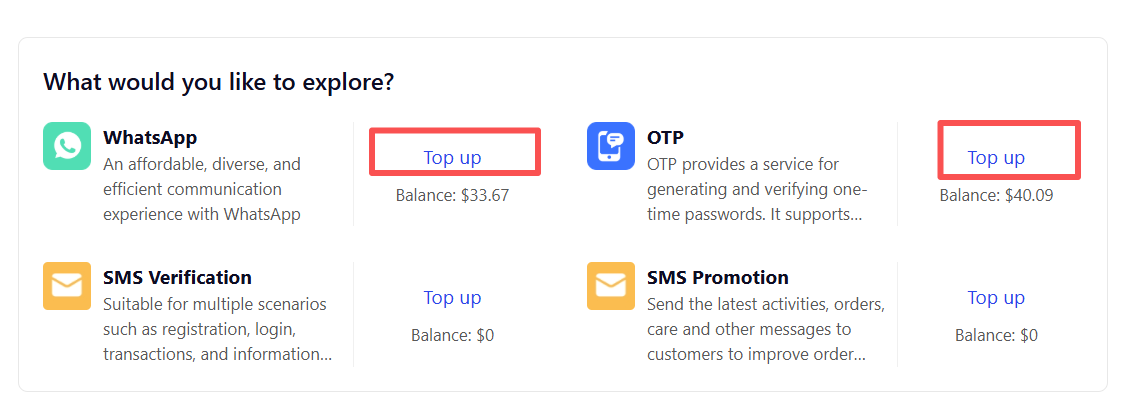This screenshot has height=402, width=1124.
Task: Top up the WhatsApp balance
Action: point(452,157)
